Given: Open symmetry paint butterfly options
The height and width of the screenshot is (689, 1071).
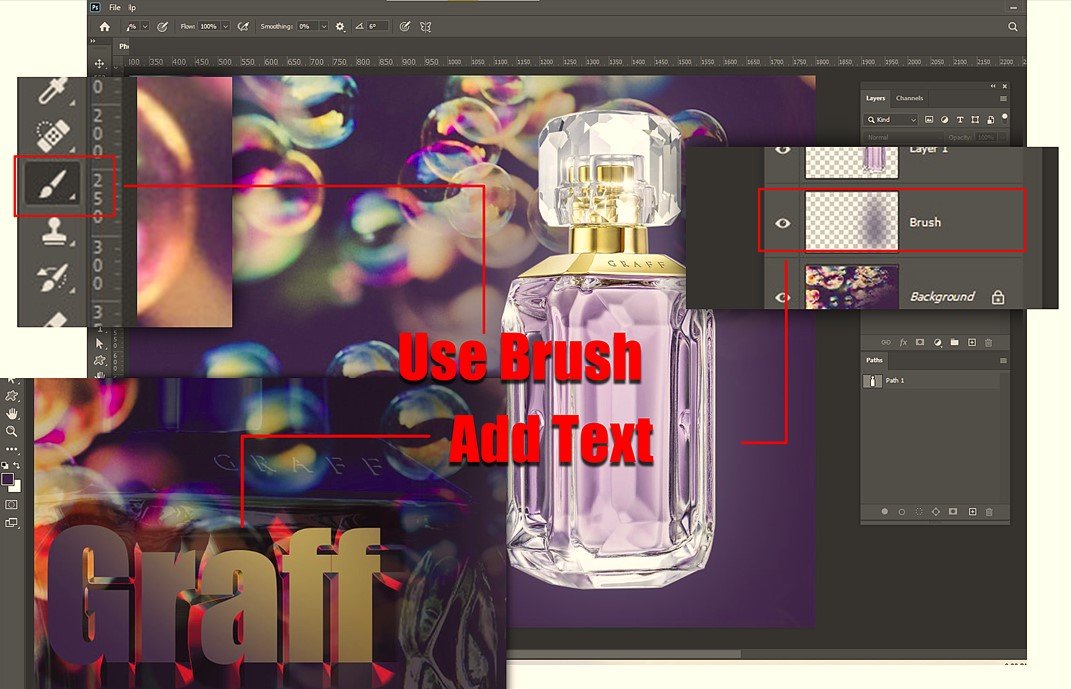Looking at the screenshot, I should 426,27.
